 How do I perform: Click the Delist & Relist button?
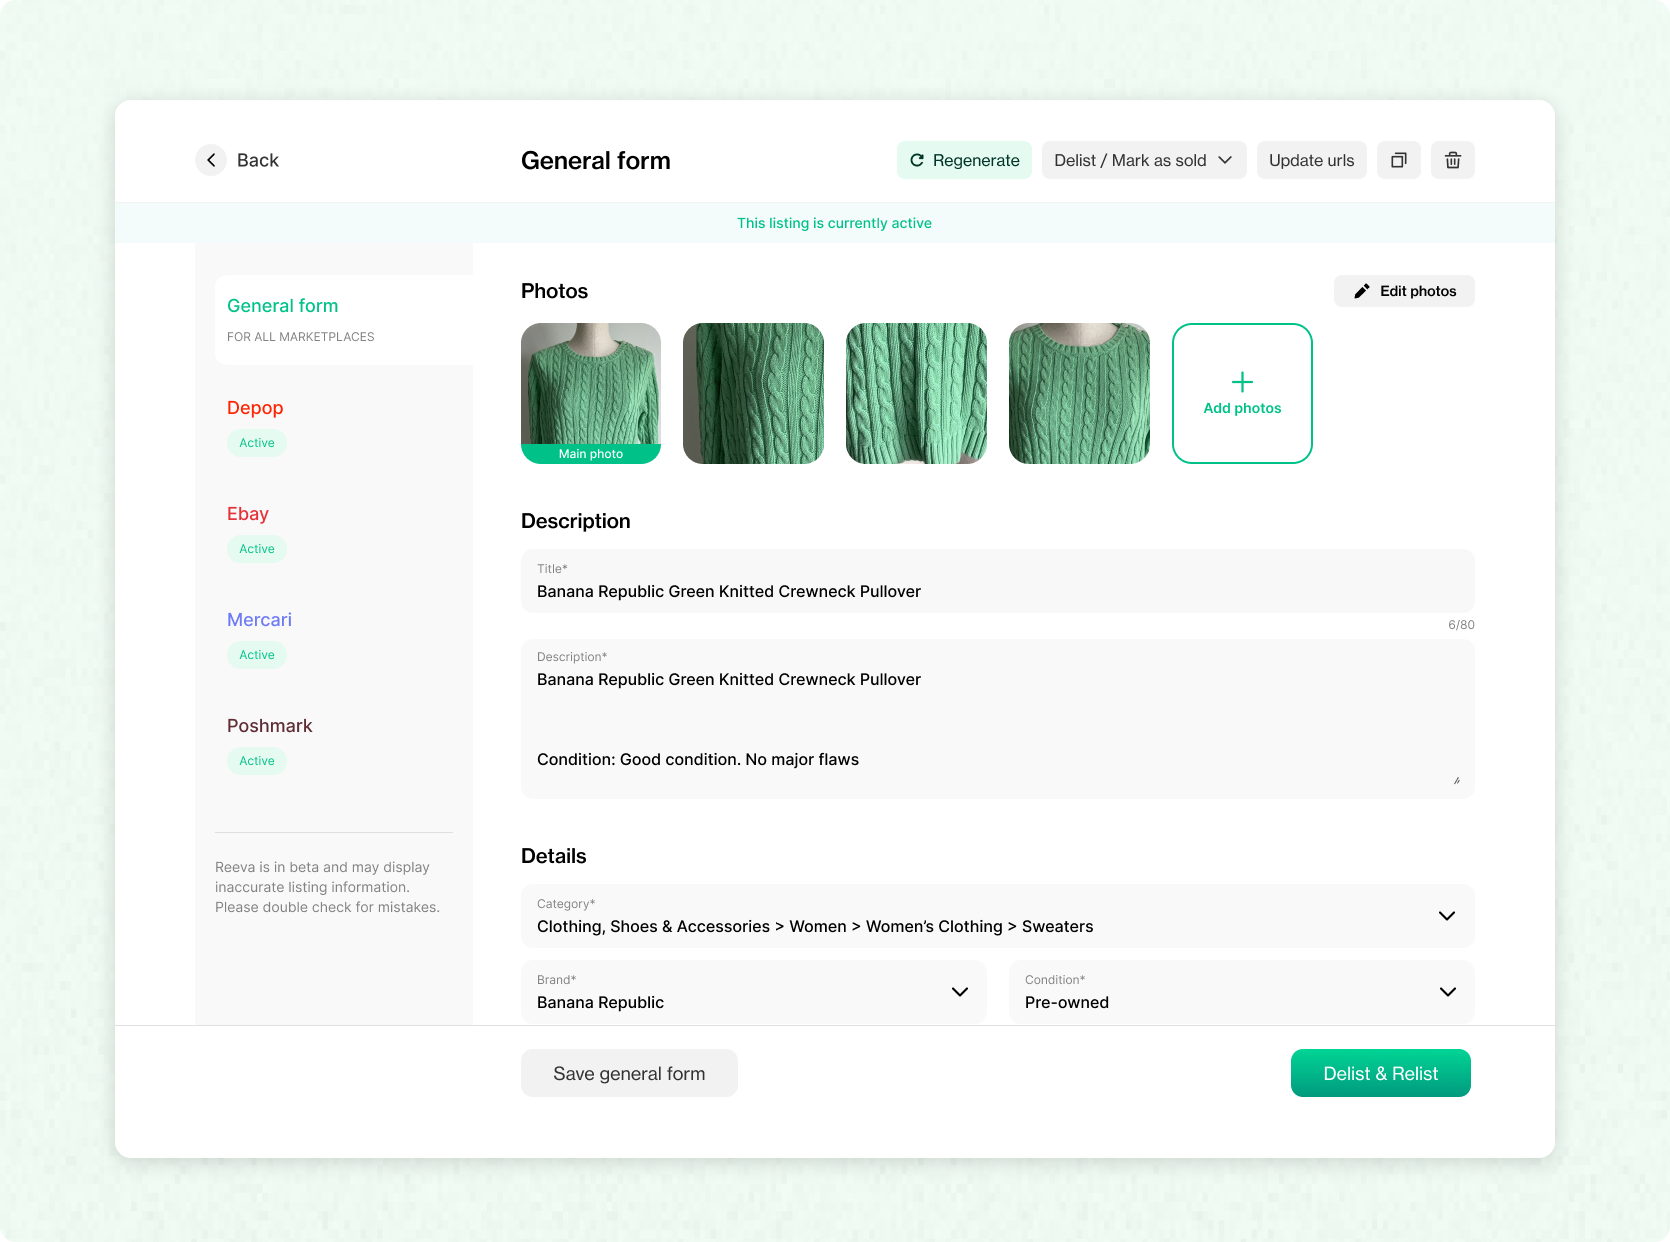point(1381,1073)
